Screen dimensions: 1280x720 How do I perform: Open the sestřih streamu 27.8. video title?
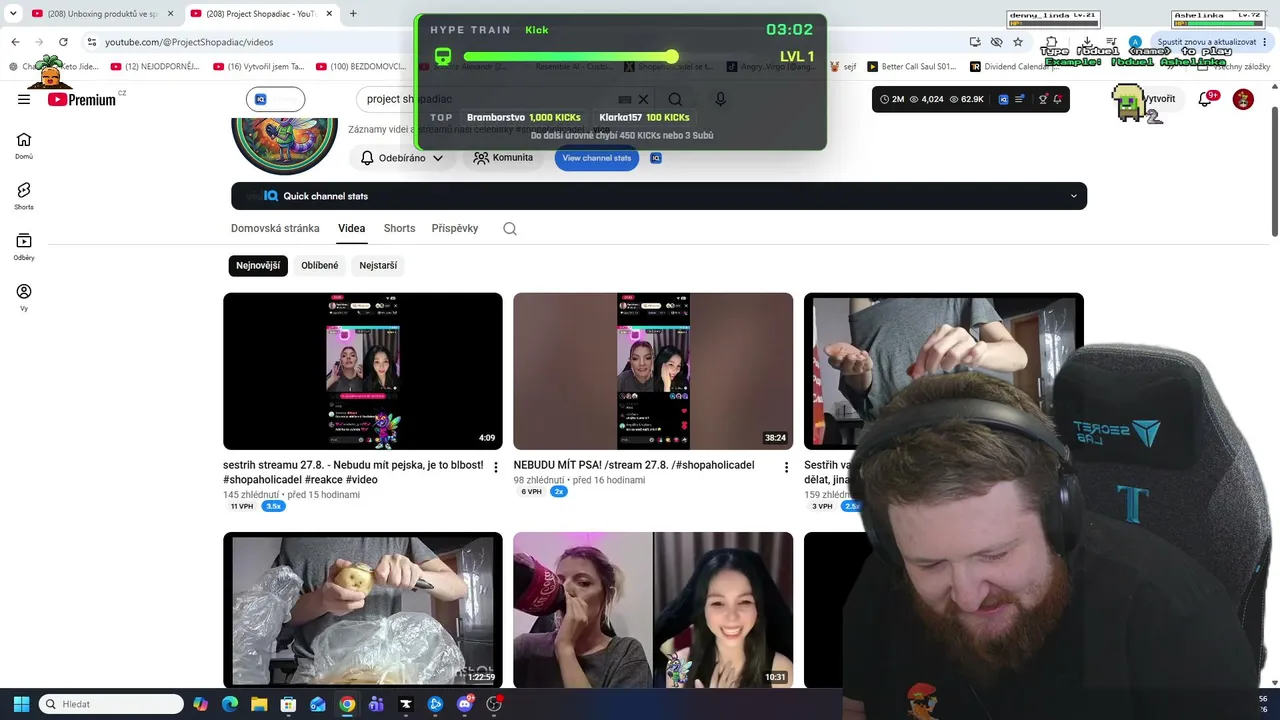point(353,472)
